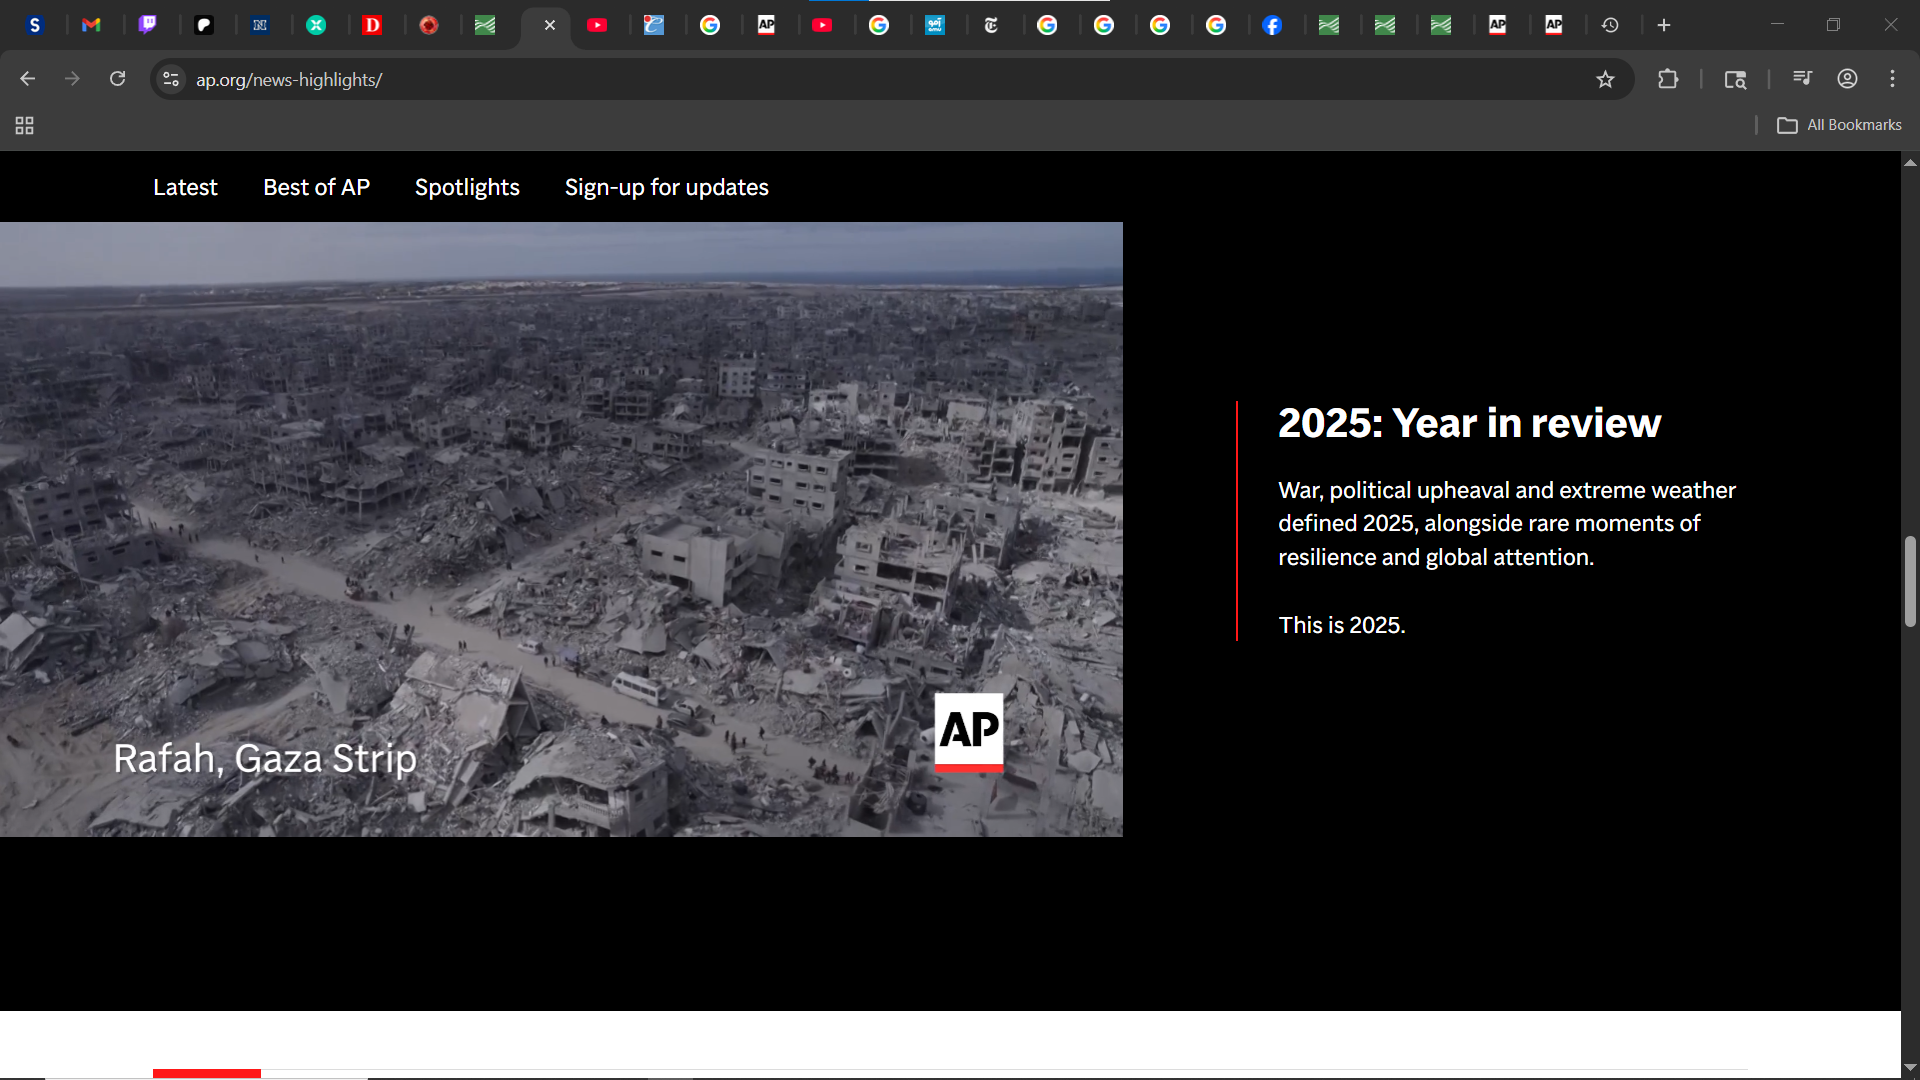Viewport: 1920px width, 1080px height.
Task: Switch to the Twitch tab
Action: [x=147, y=25]
